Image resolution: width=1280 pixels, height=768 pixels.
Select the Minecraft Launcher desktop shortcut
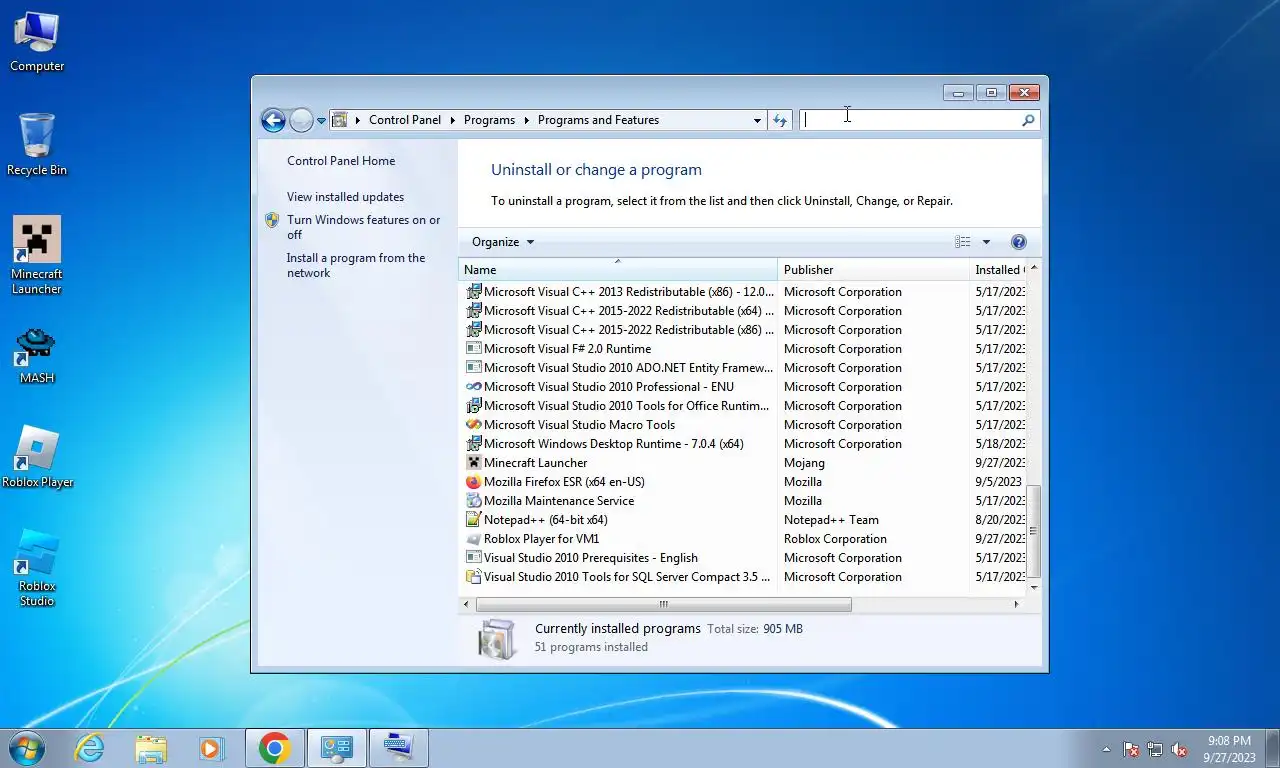pos(37,256)
